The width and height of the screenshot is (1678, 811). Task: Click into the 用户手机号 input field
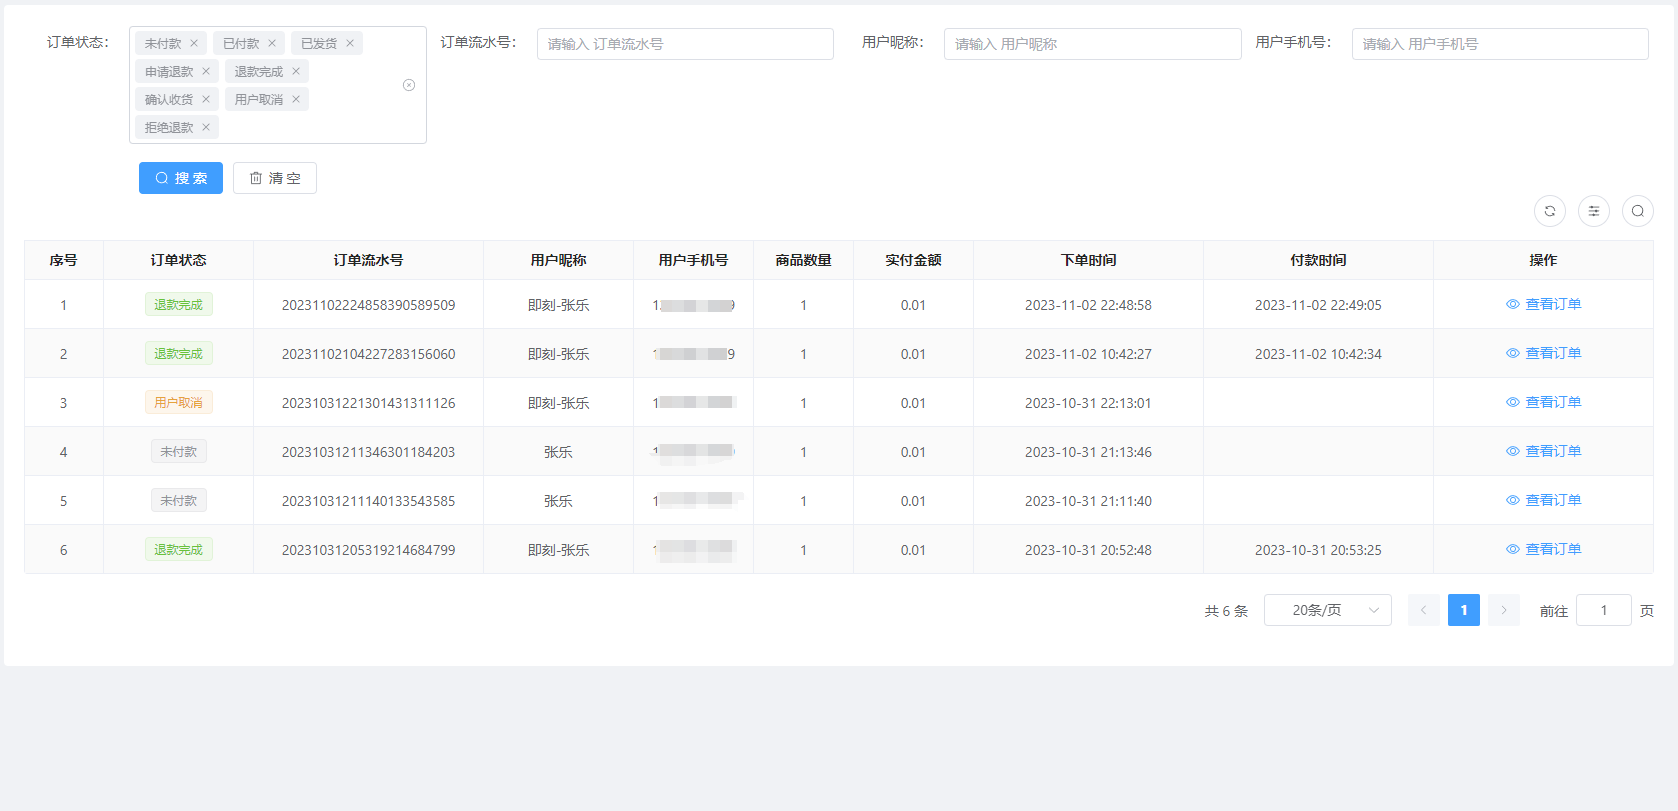[1499, 44]
